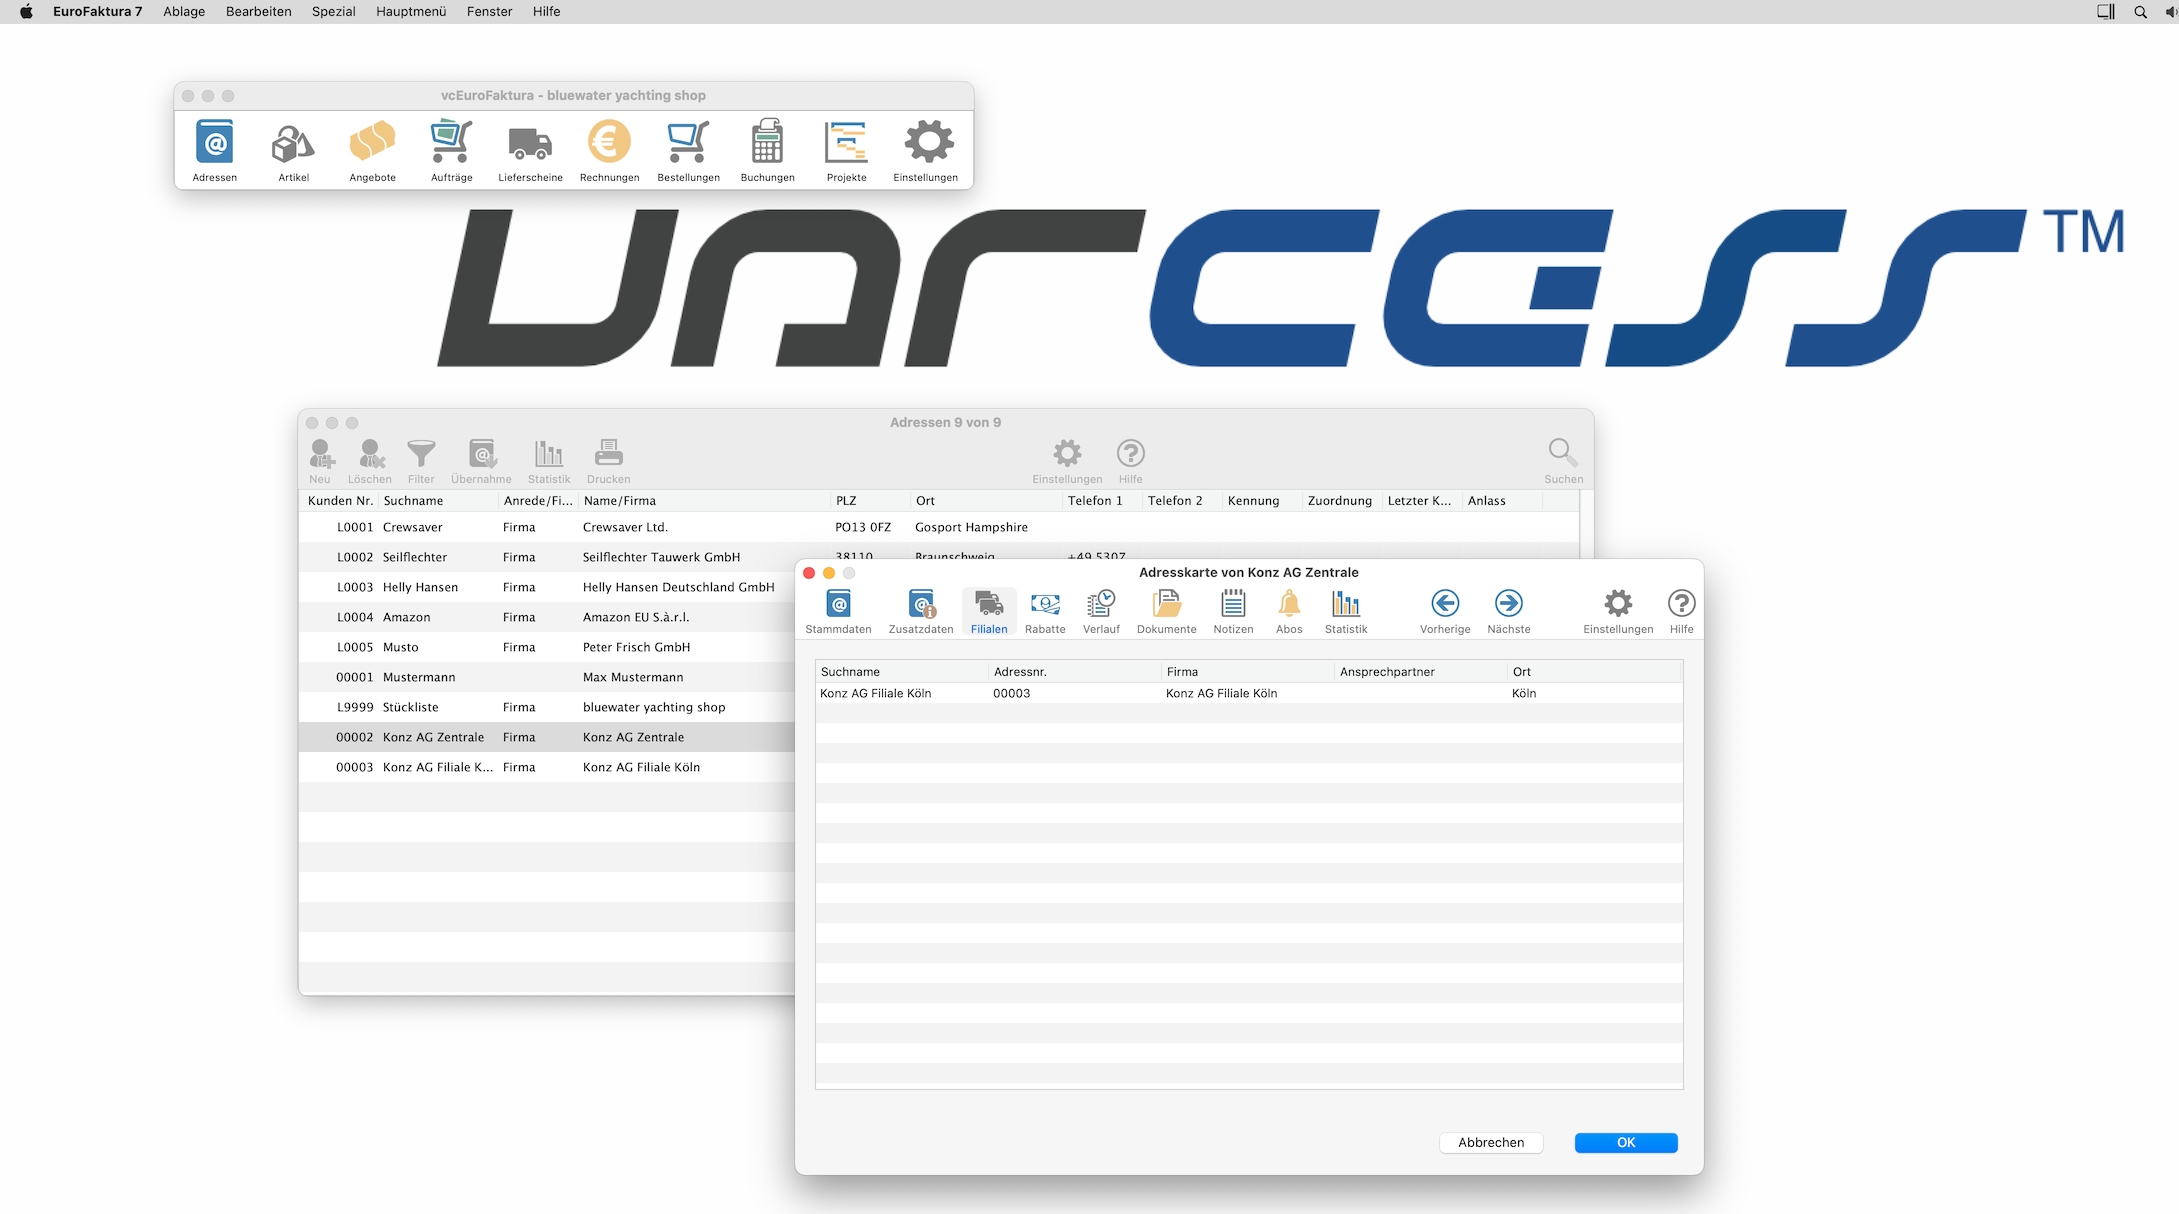Open the Spezial menu in the menu bar
Screen dimensions: 2179x1214
point(333,12)
